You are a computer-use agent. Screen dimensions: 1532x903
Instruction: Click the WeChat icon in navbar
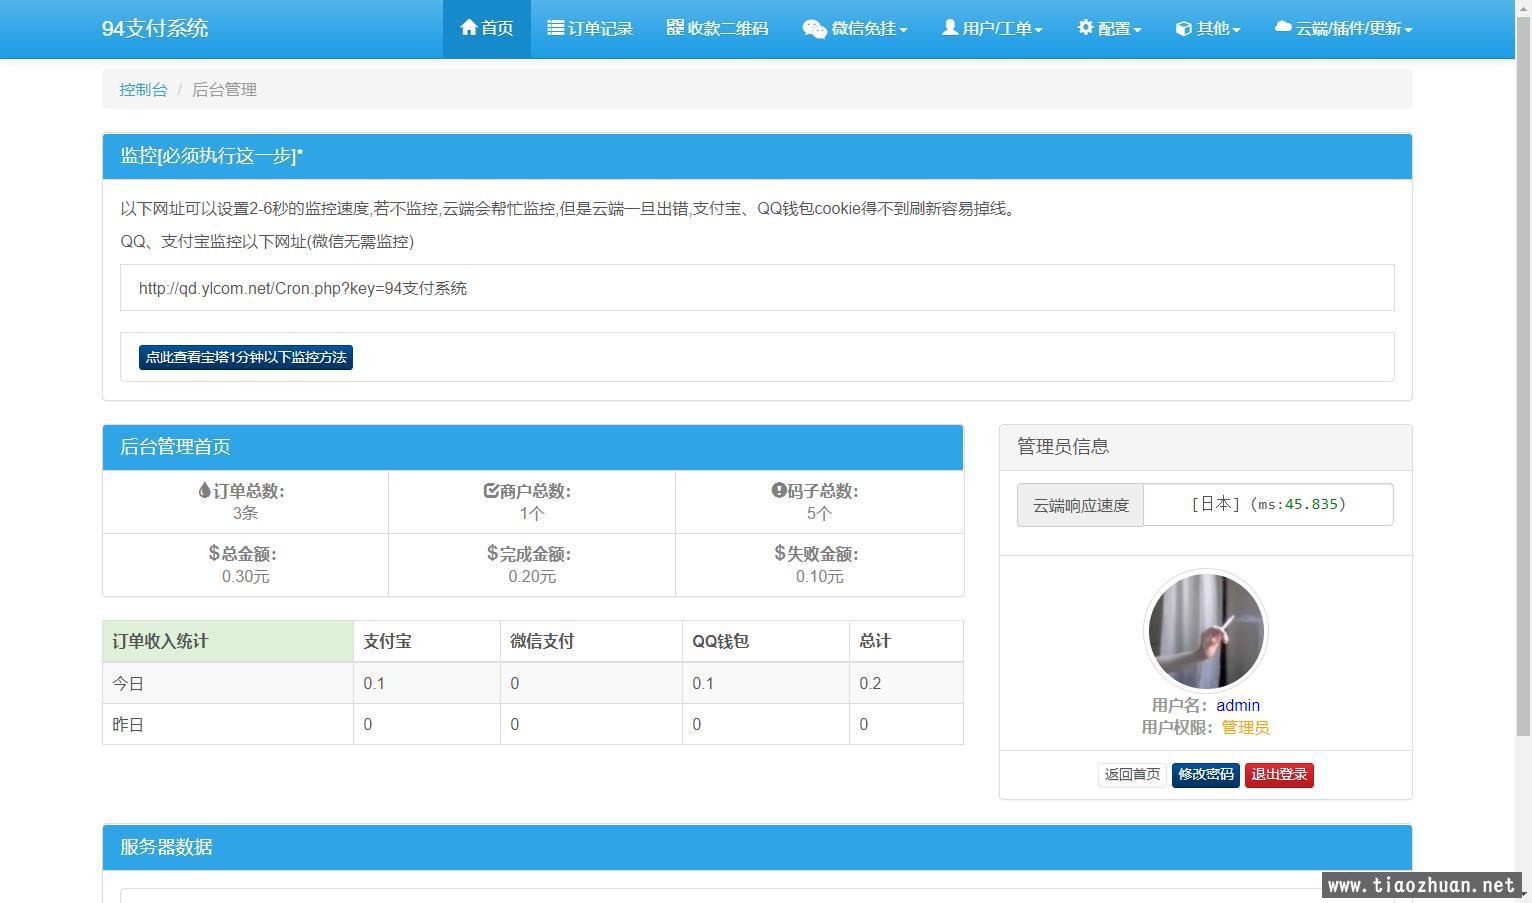pyautogui.click(x=814, y=29)
